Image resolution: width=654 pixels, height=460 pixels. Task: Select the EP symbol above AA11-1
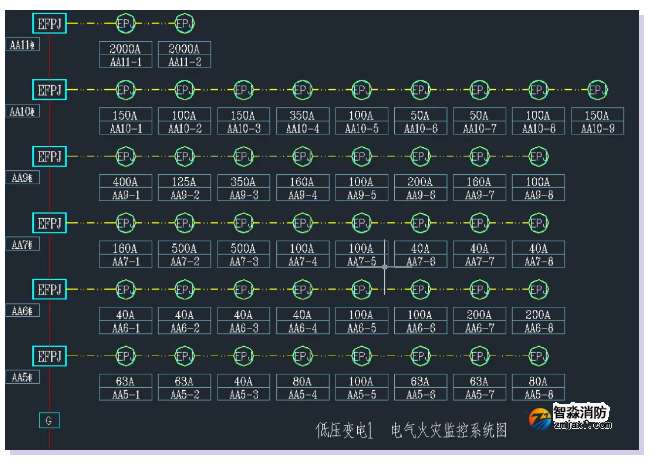click(125, 23)
